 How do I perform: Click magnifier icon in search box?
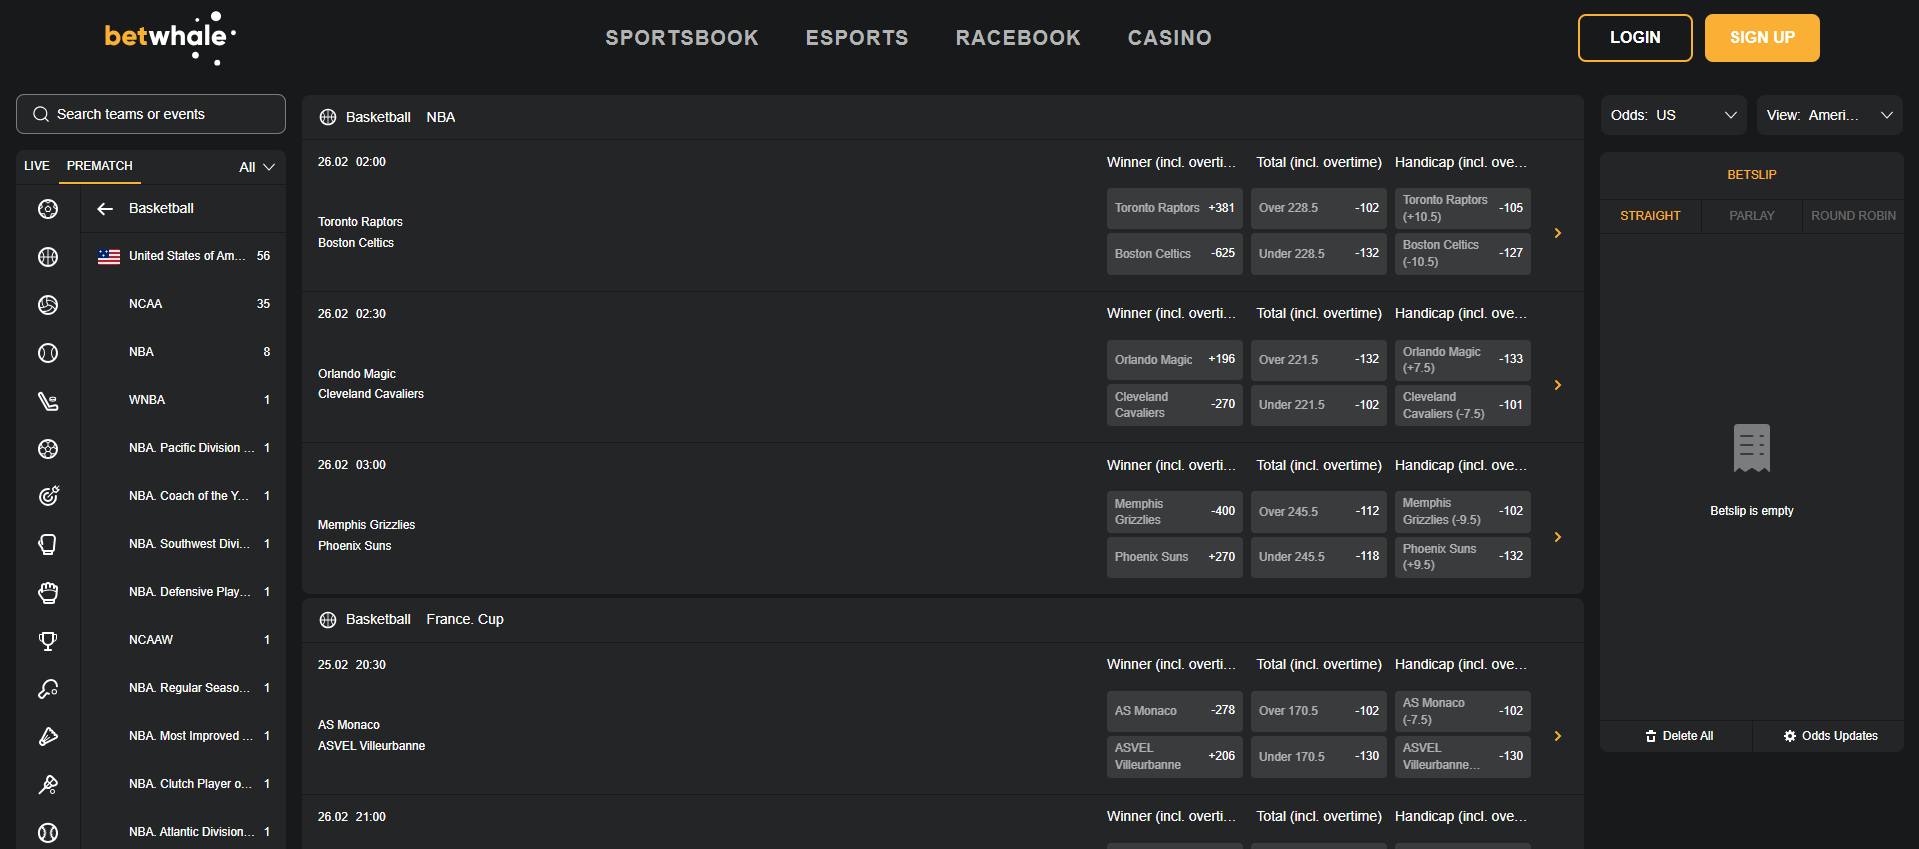click(41, 114)
